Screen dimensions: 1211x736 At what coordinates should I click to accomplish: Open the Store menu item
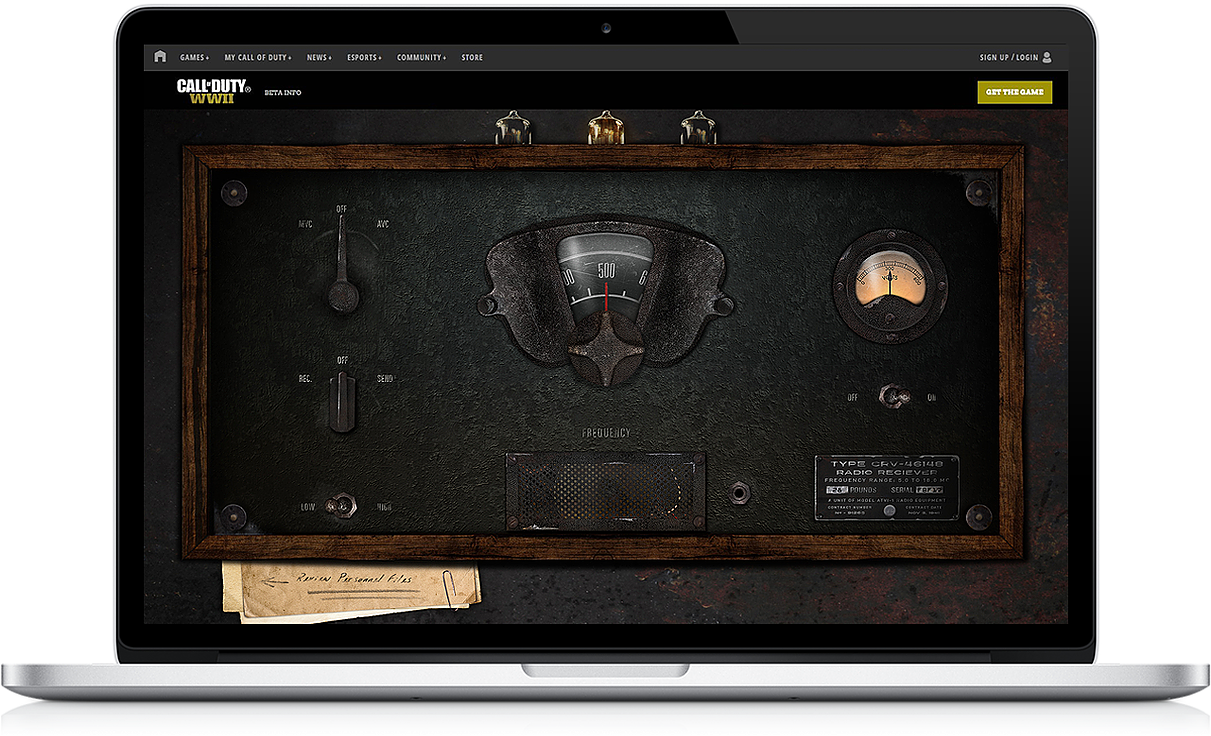[x=472, y=58]
